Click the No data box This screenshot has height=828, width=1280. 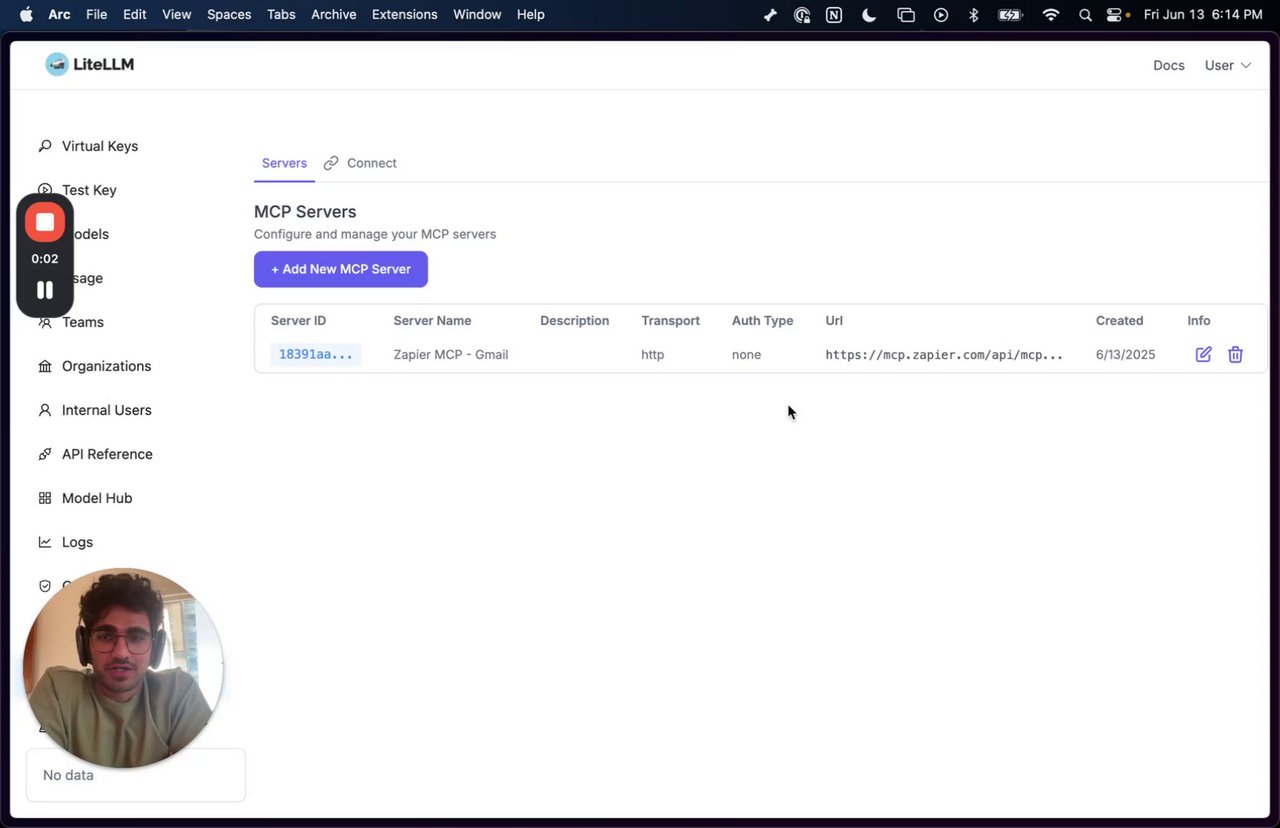point(136,775)
